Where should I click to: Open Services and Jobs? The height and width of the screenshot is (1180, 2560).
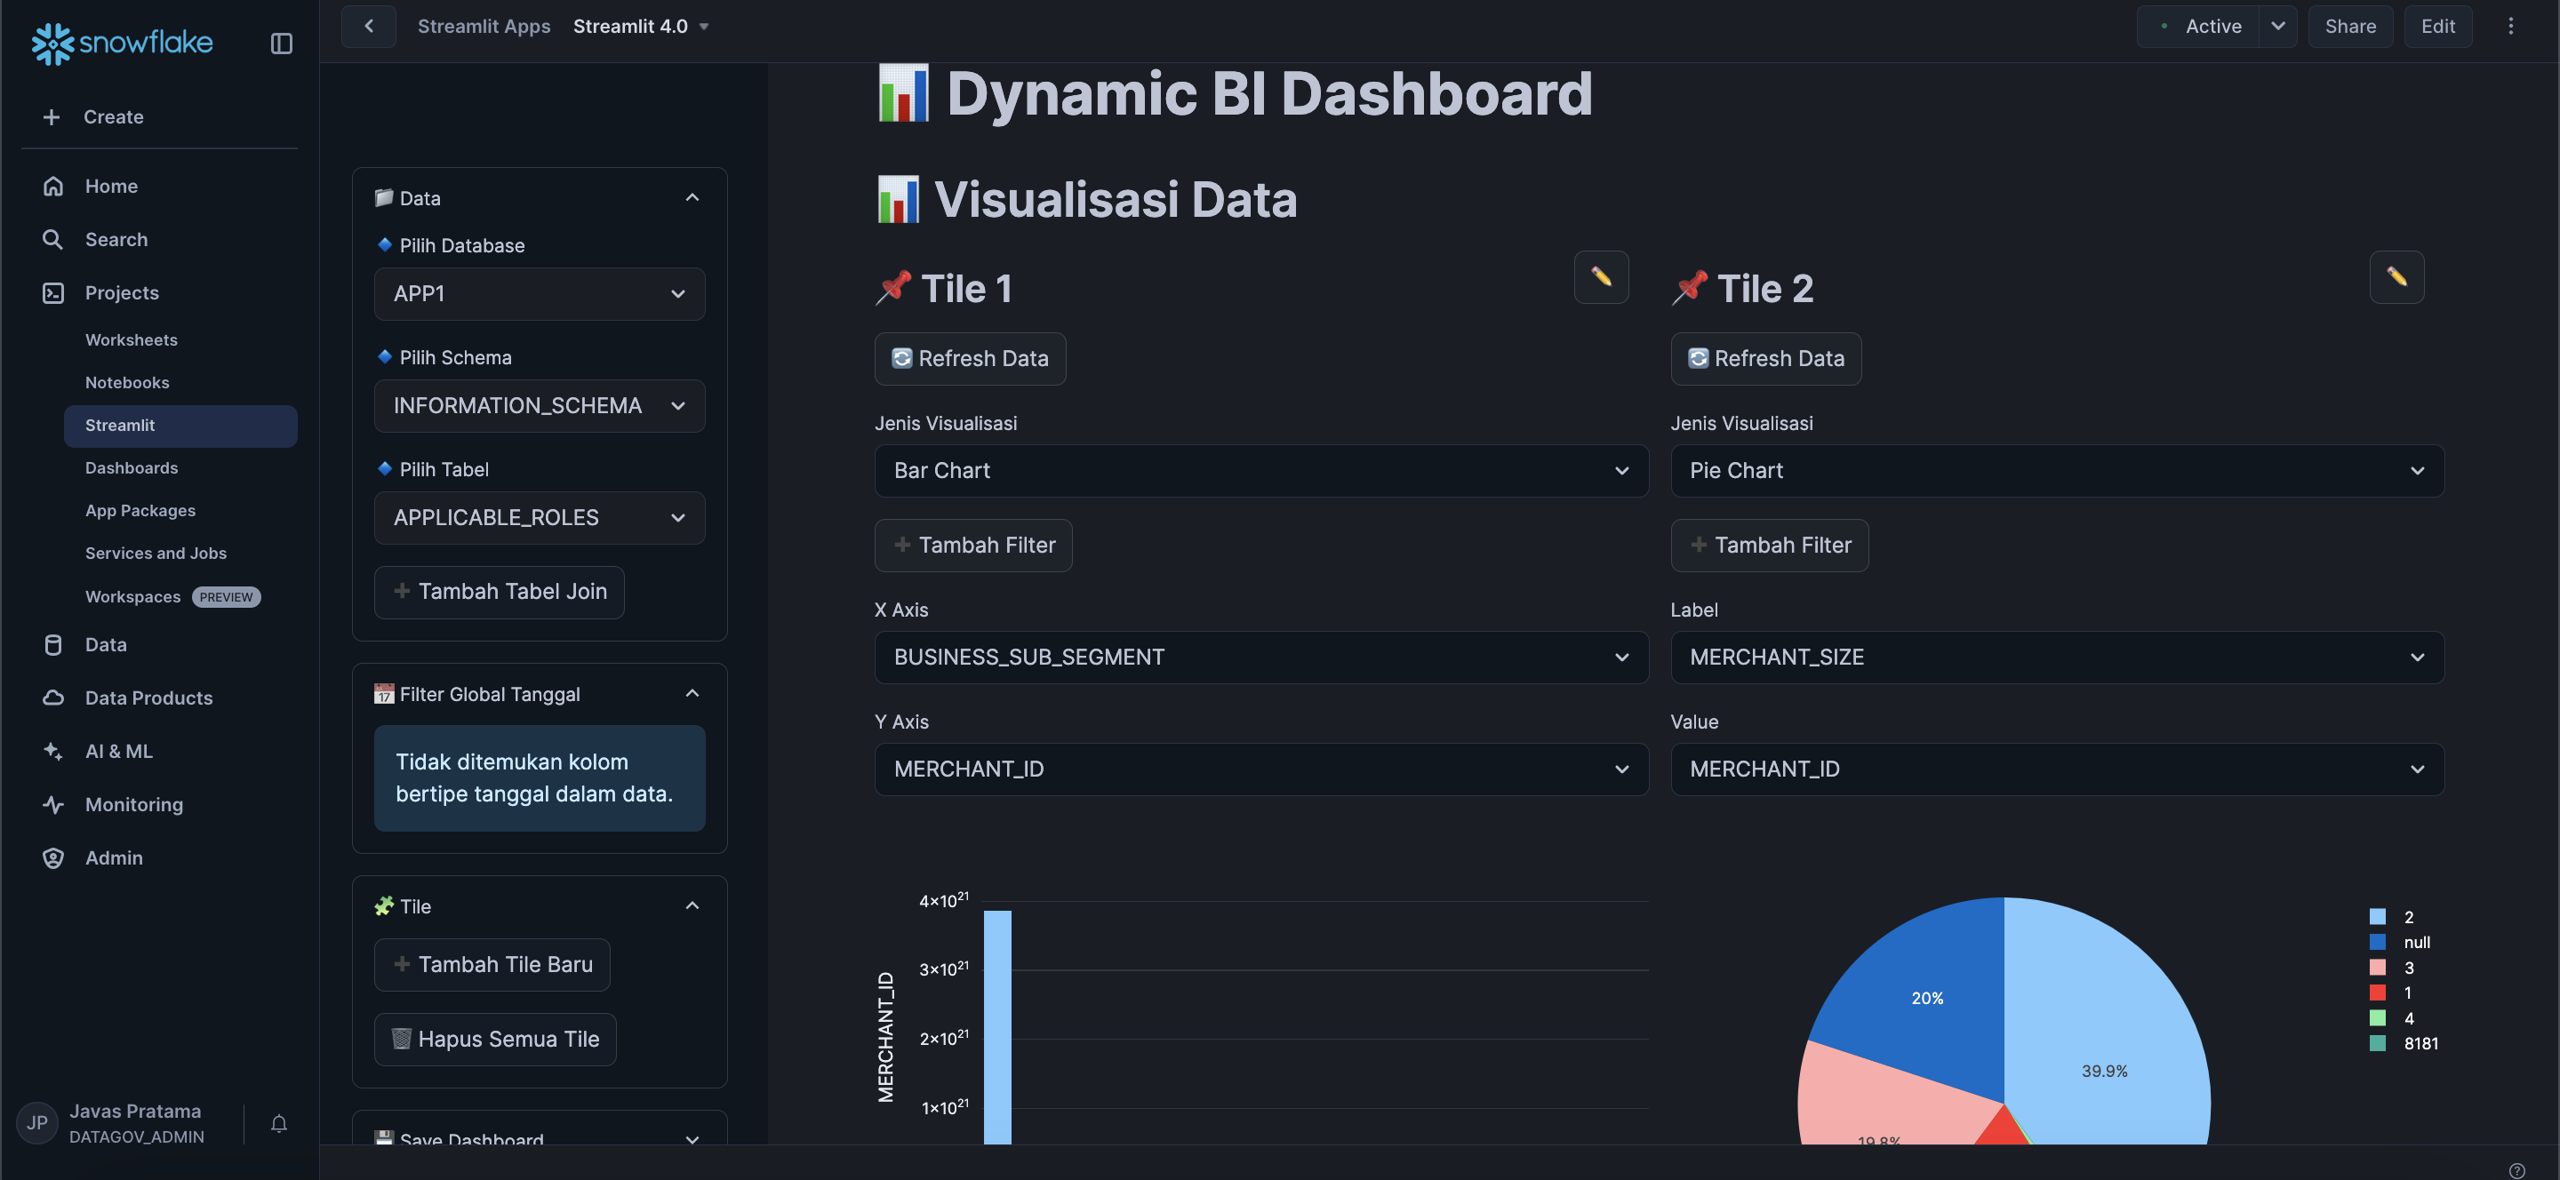coord(156,554)
